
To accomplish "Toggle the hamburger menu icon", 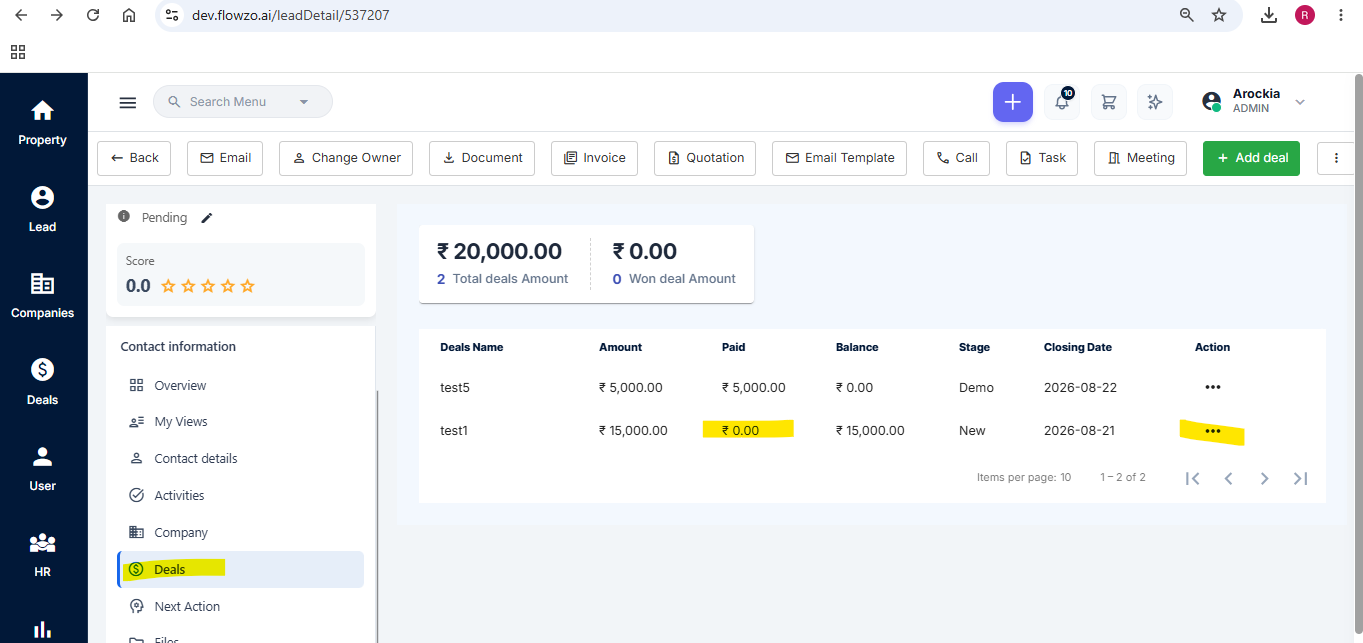I will coord(127,102).
